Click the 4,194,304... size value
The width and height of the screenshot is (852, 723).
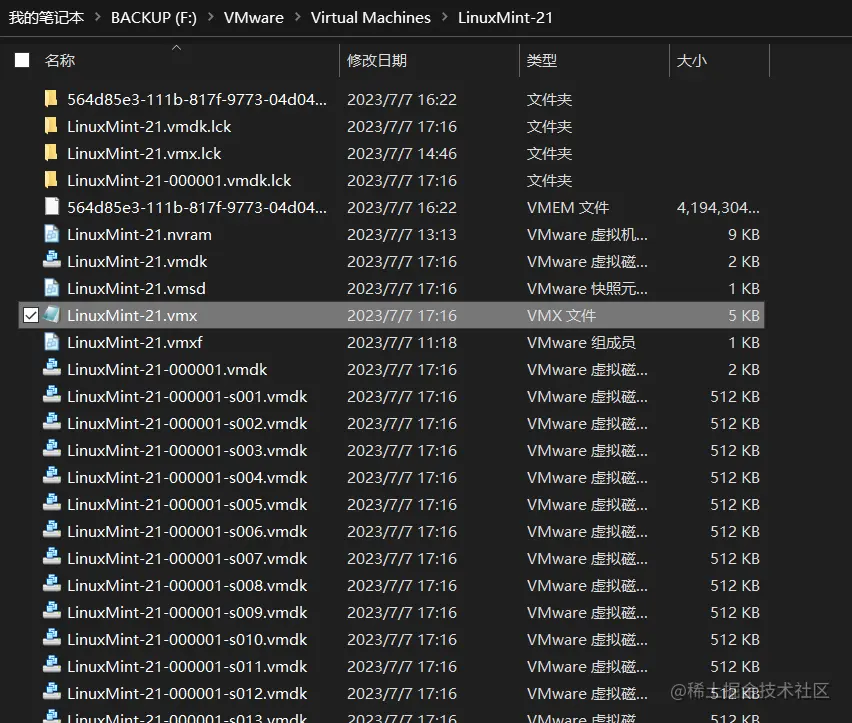[718, 208]
